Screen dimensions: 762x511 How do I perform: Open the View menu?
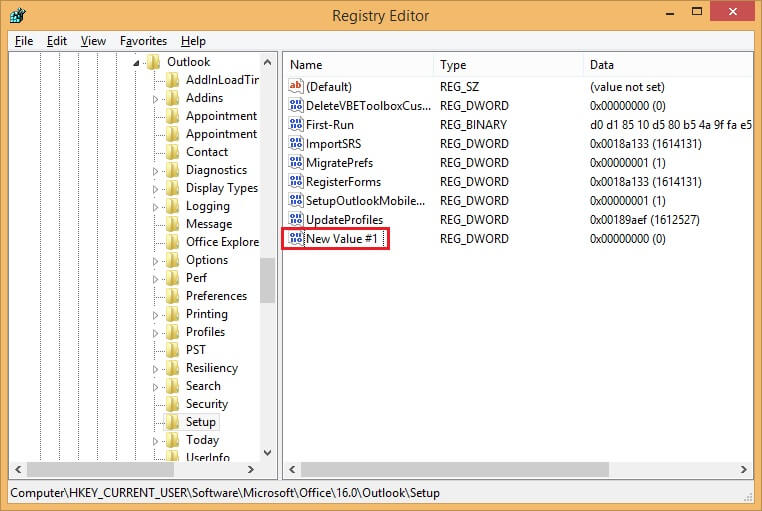coord(93,41)
